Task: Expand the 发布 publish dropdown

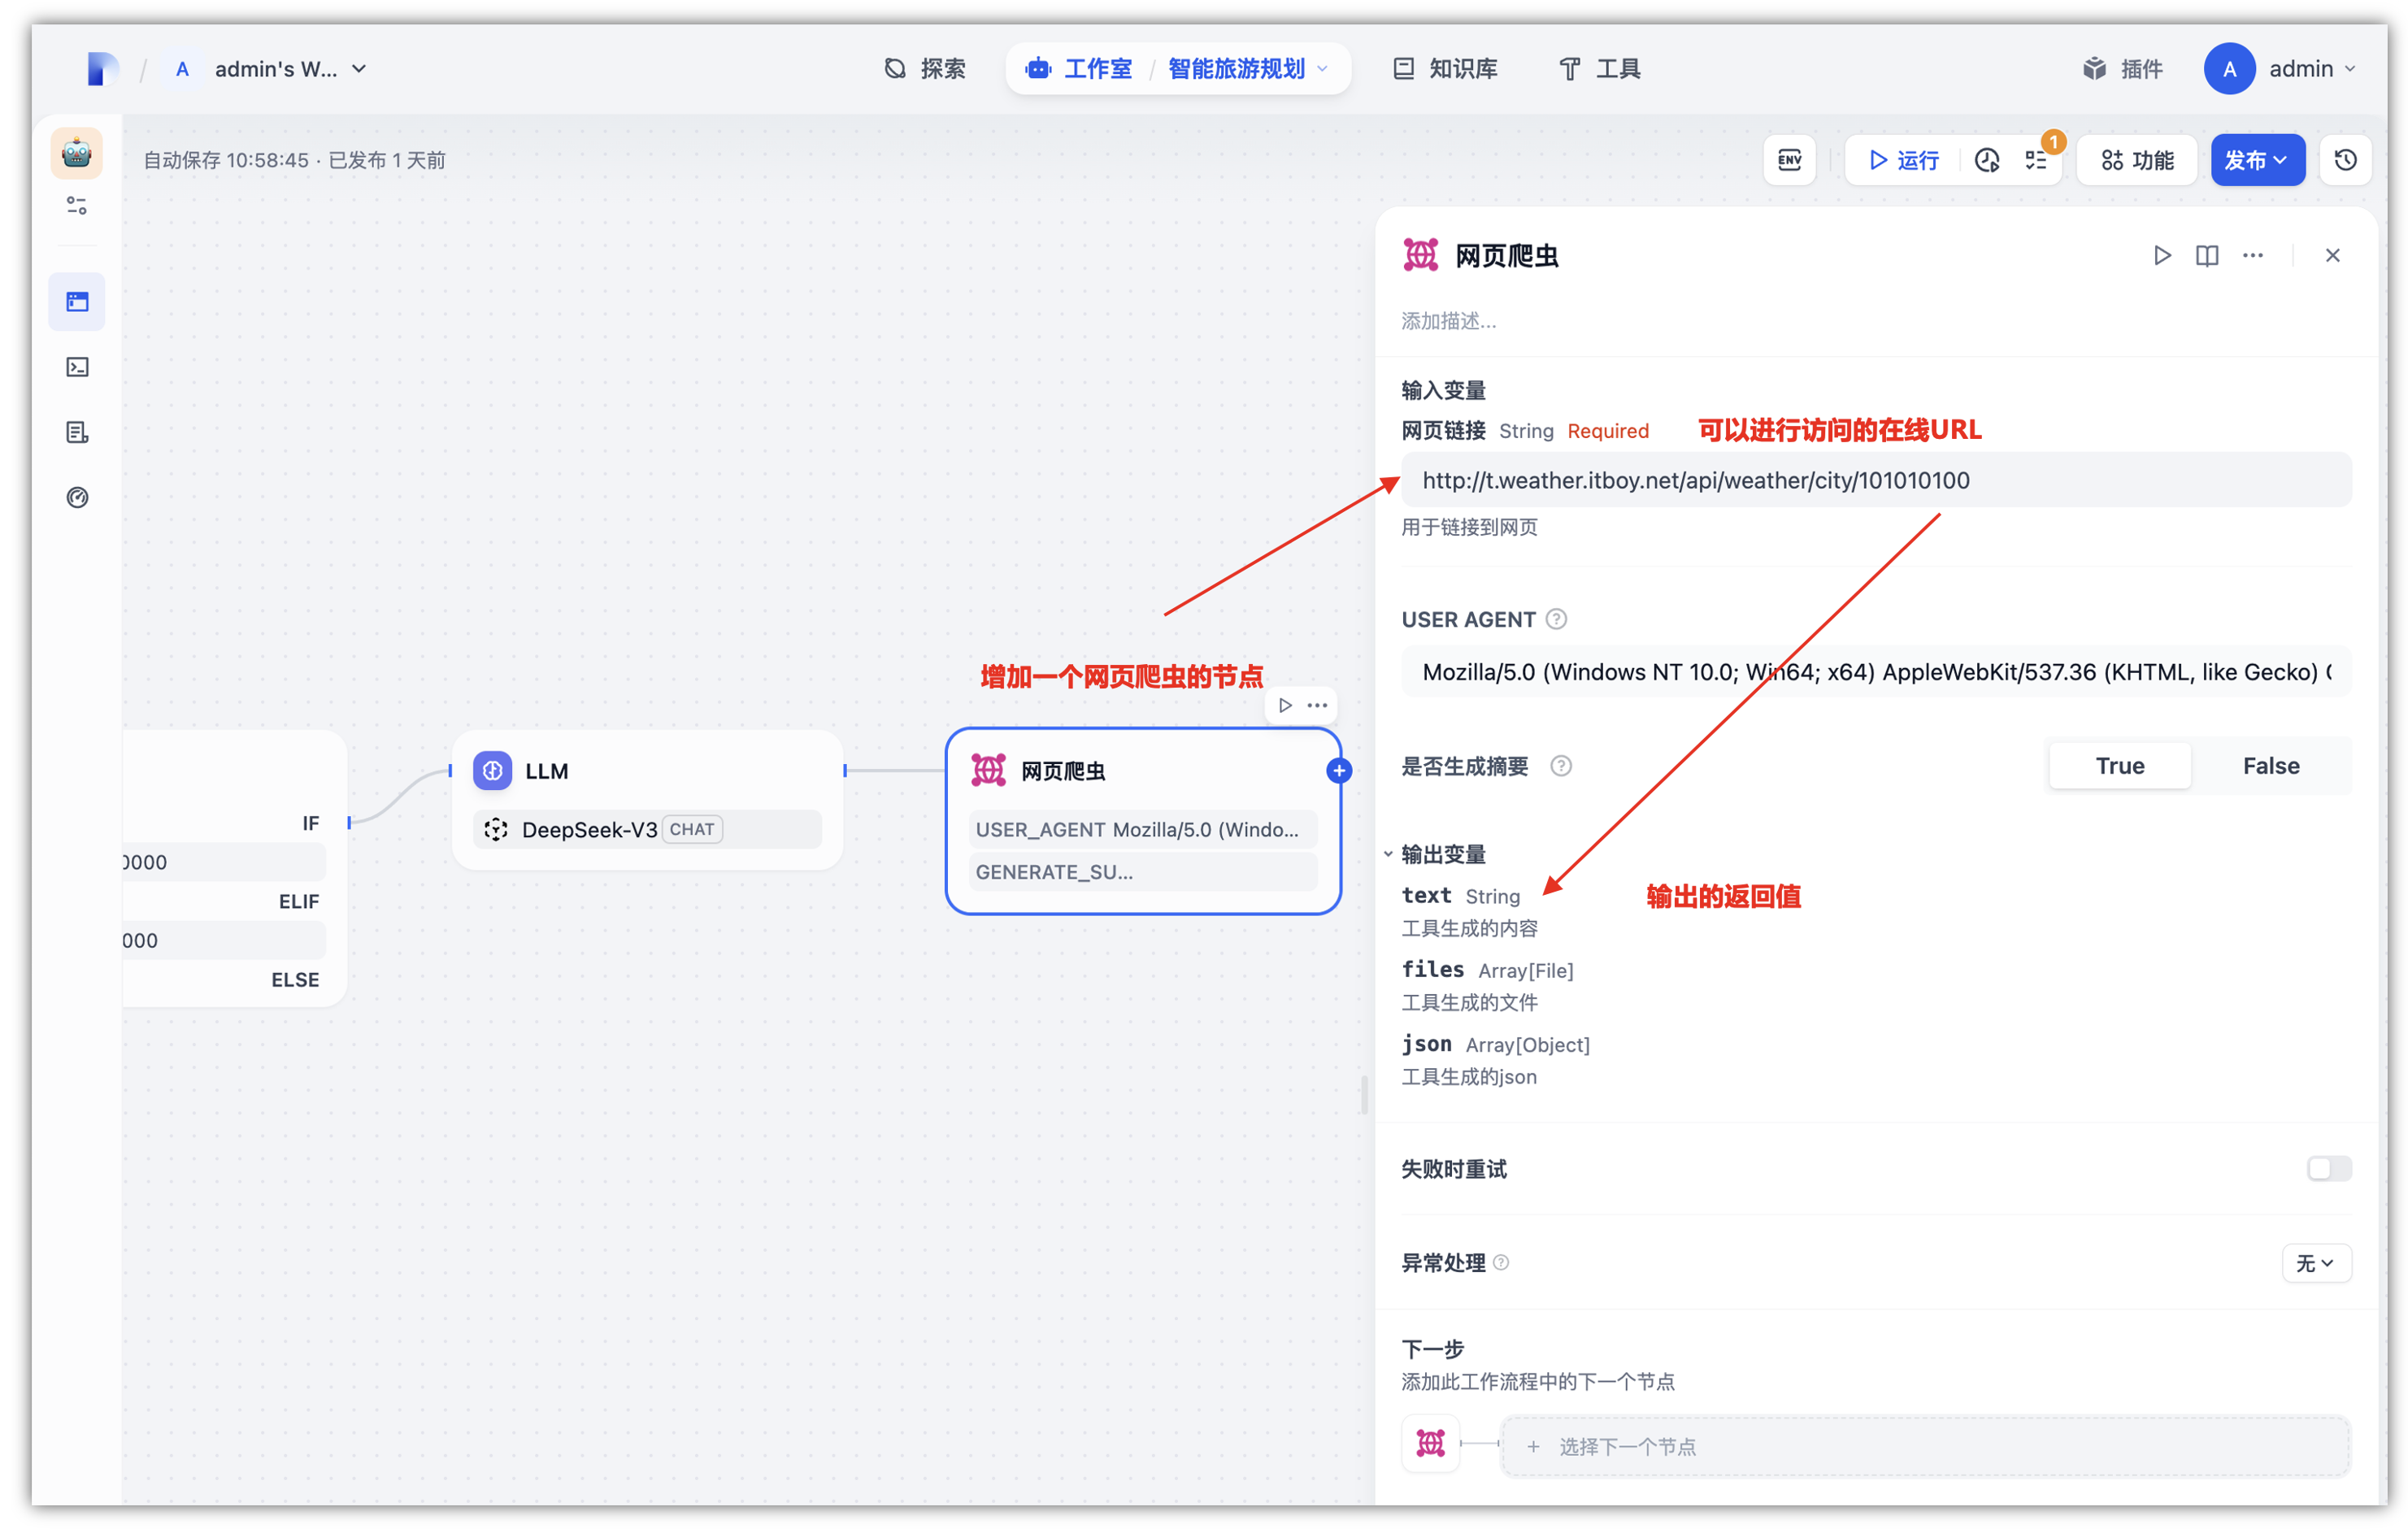Action: pyautogui.click(x=2257, y=160)
